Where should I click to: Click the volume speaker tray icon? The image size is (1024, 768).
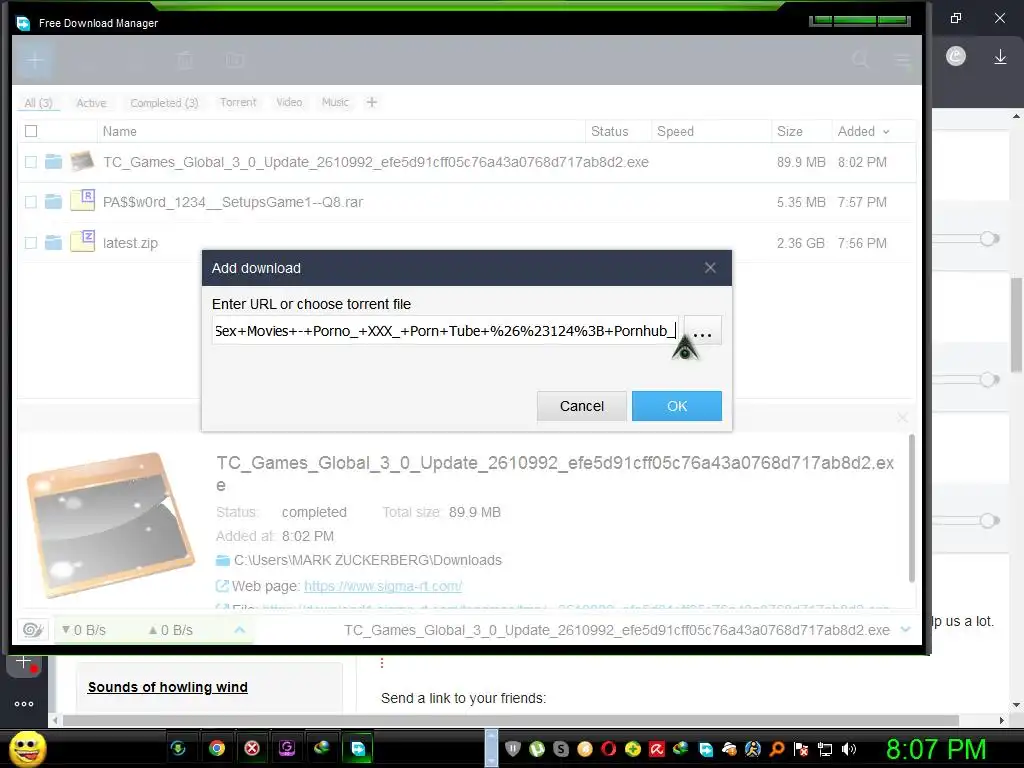[849, 749]
